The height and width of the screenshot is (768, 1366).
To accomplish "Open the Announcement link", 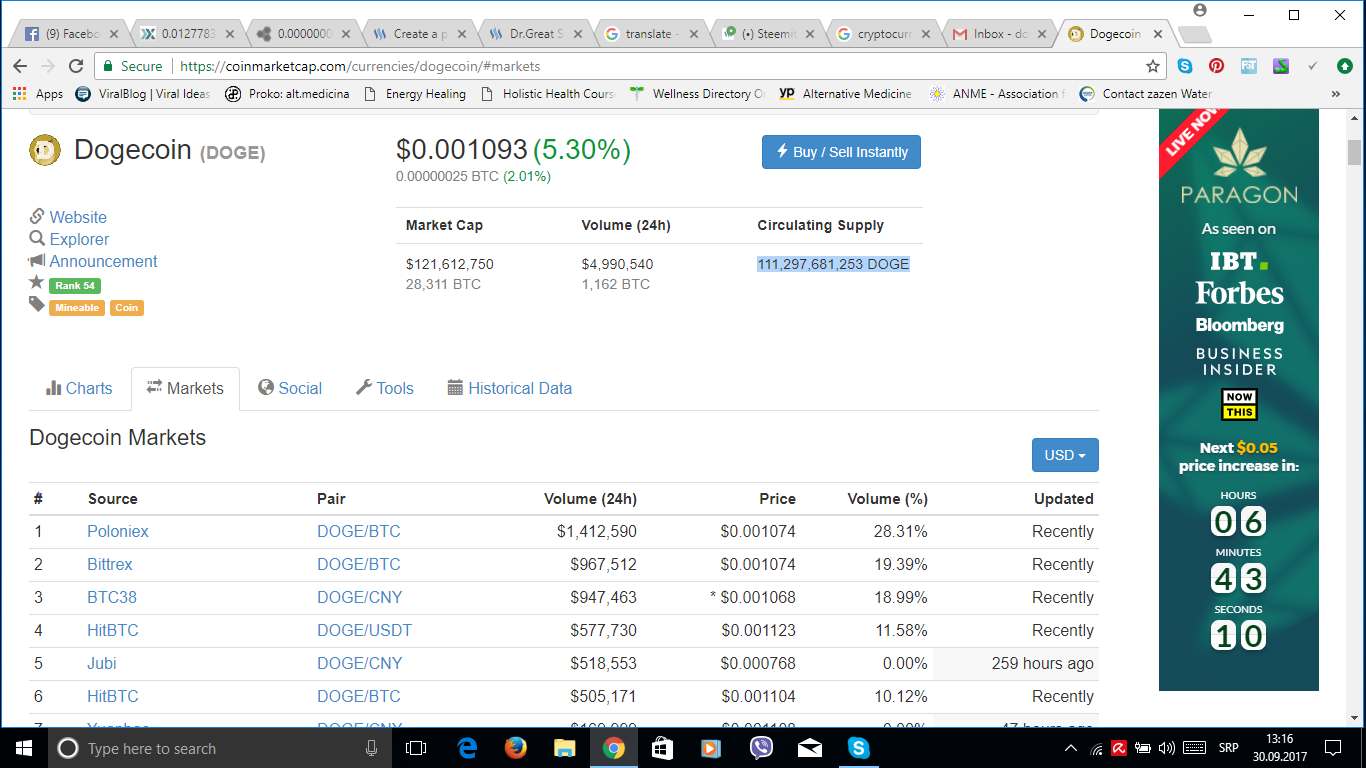I will (104, 261).
